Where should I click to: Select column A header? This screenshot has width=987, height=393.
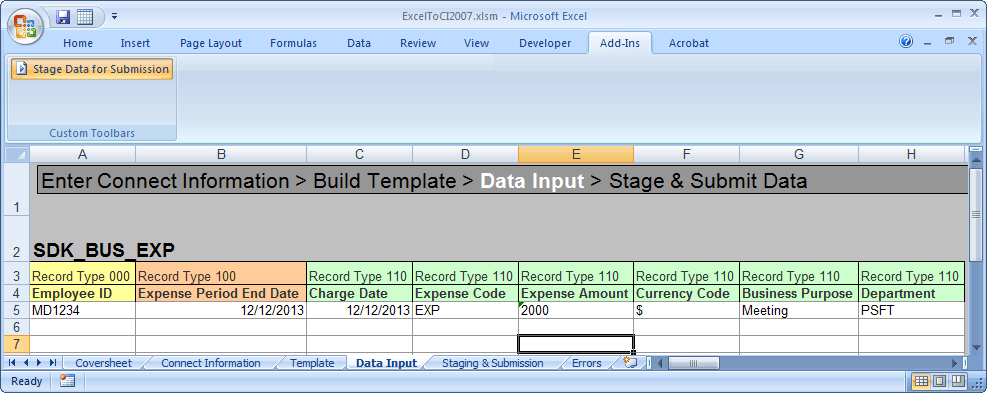82,155
